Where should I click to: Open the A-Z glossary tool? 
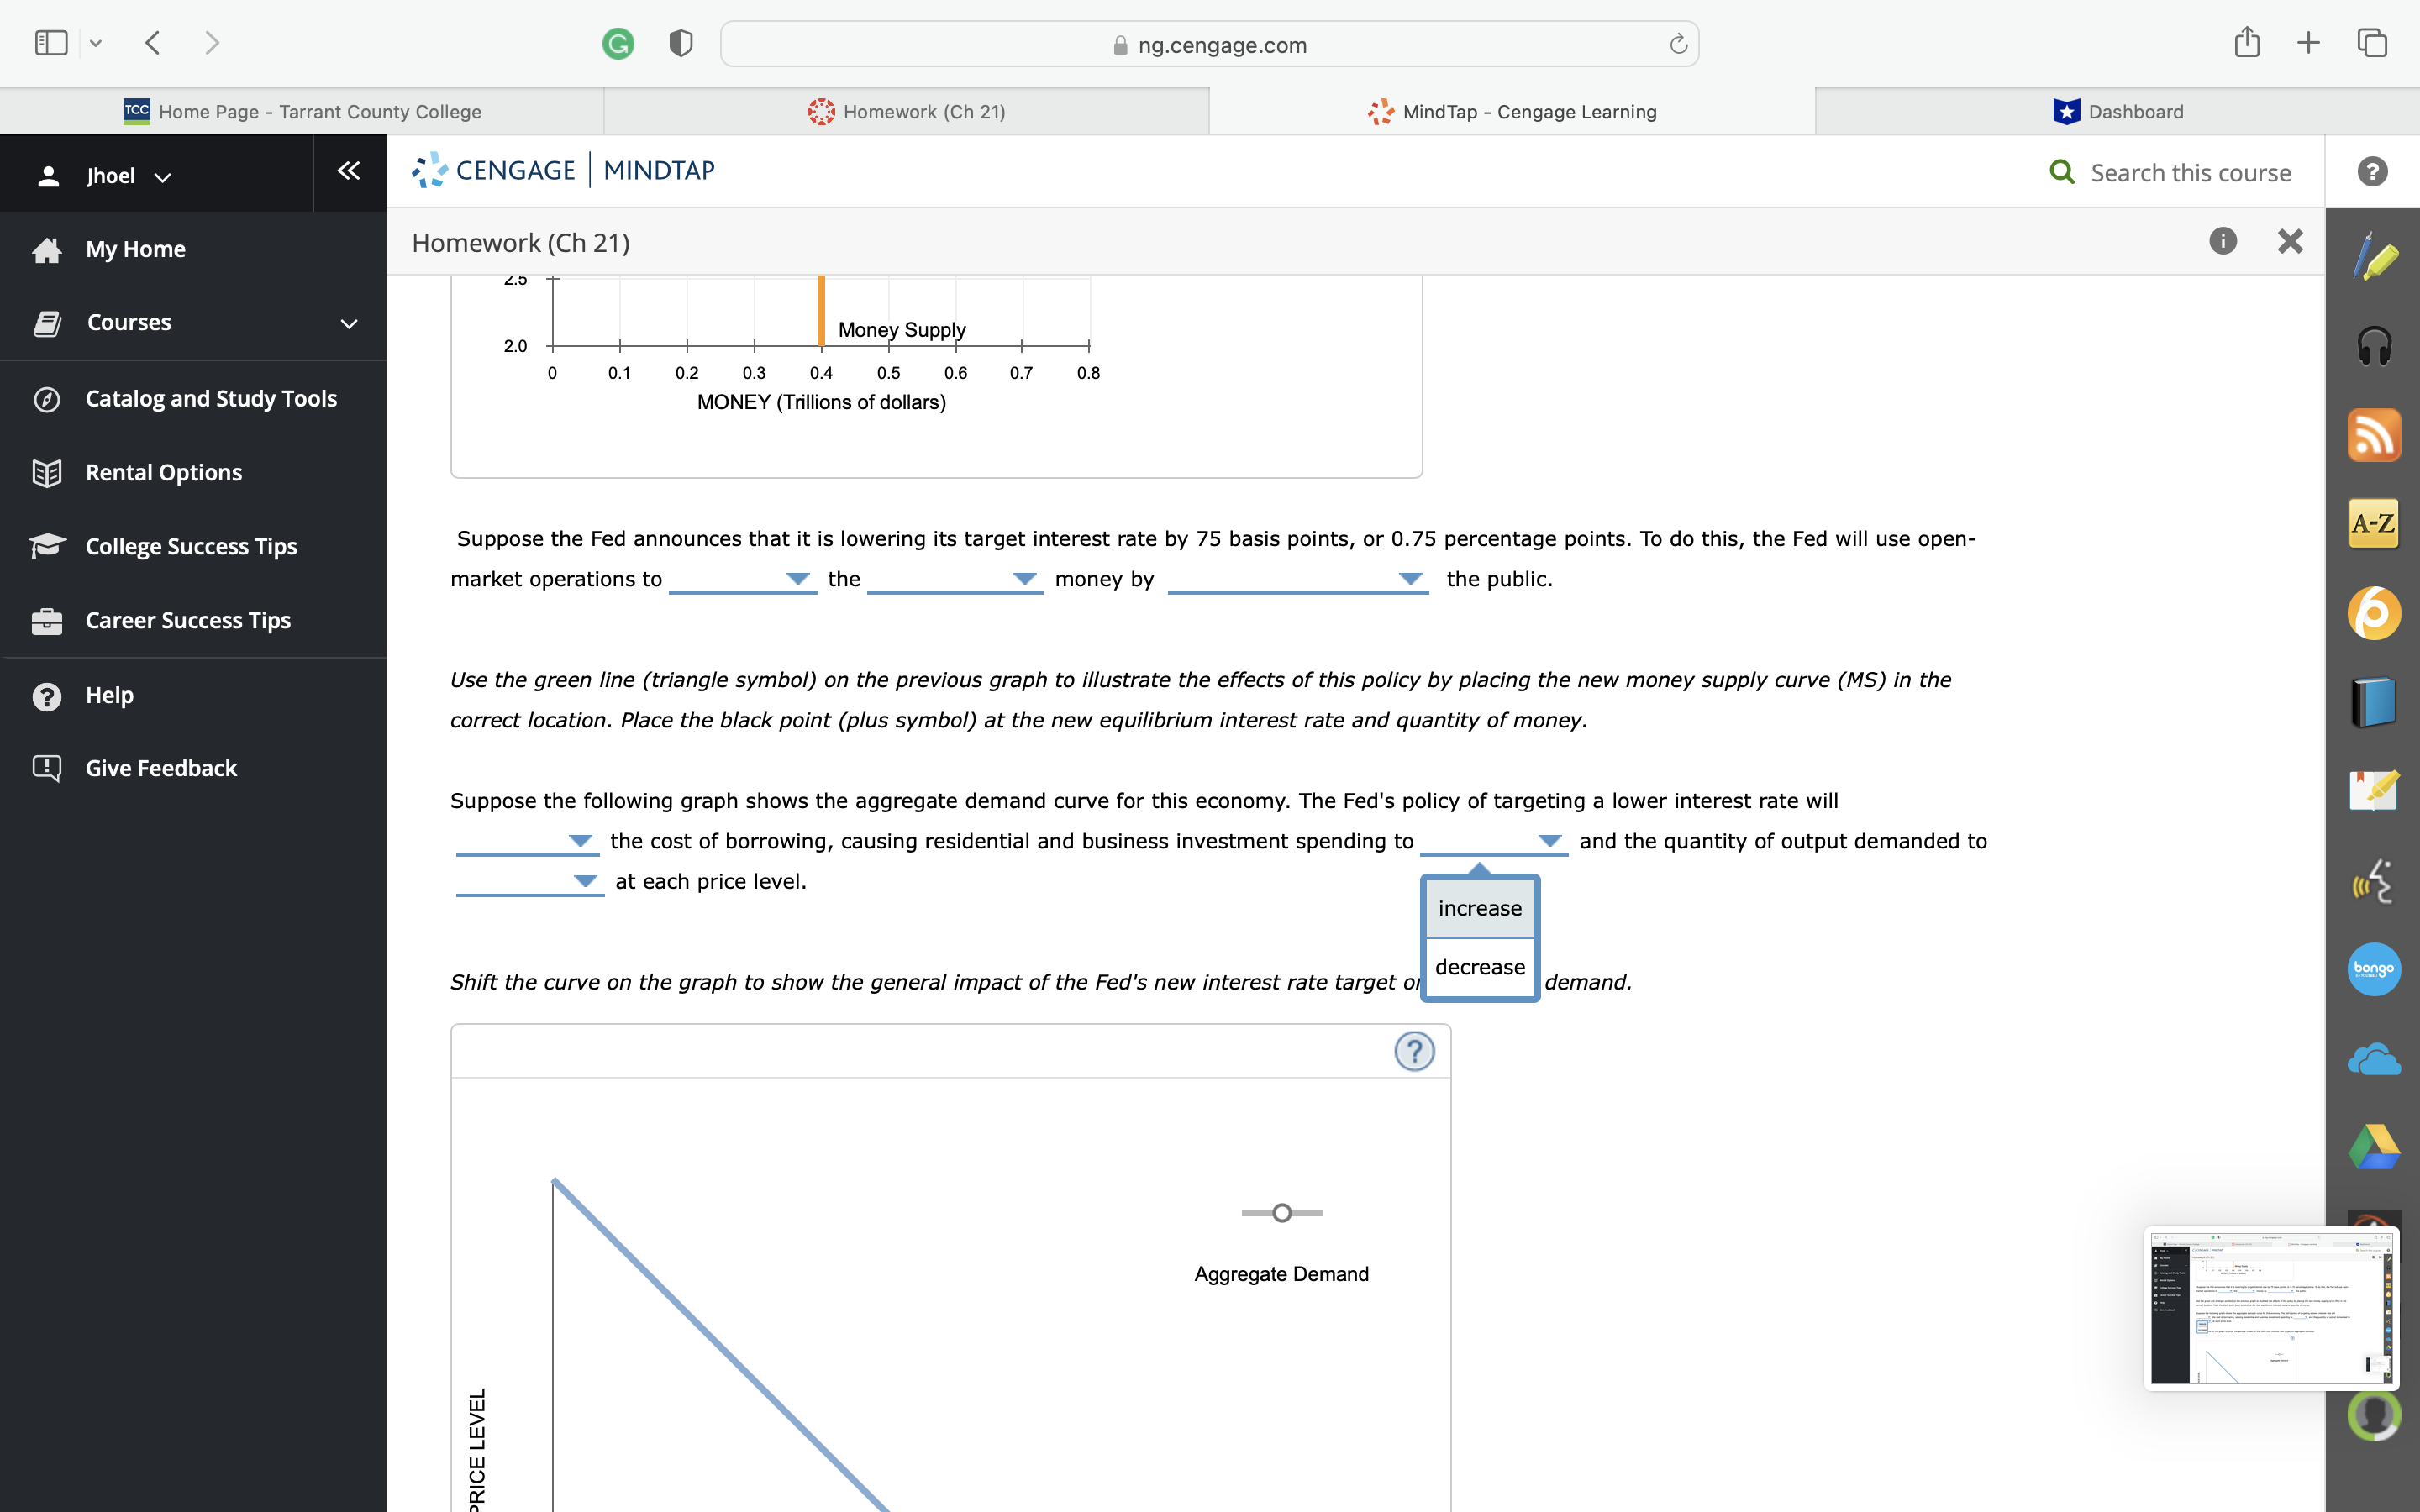(x=2374, y=523)
